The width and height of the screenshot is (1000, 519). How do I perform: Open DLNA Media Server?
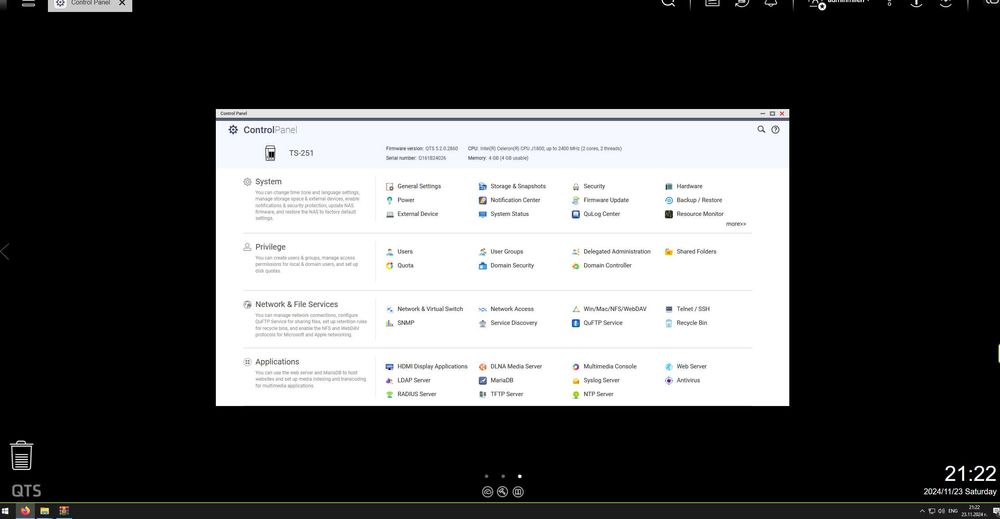pyautogui.click(x=510, y=367)
